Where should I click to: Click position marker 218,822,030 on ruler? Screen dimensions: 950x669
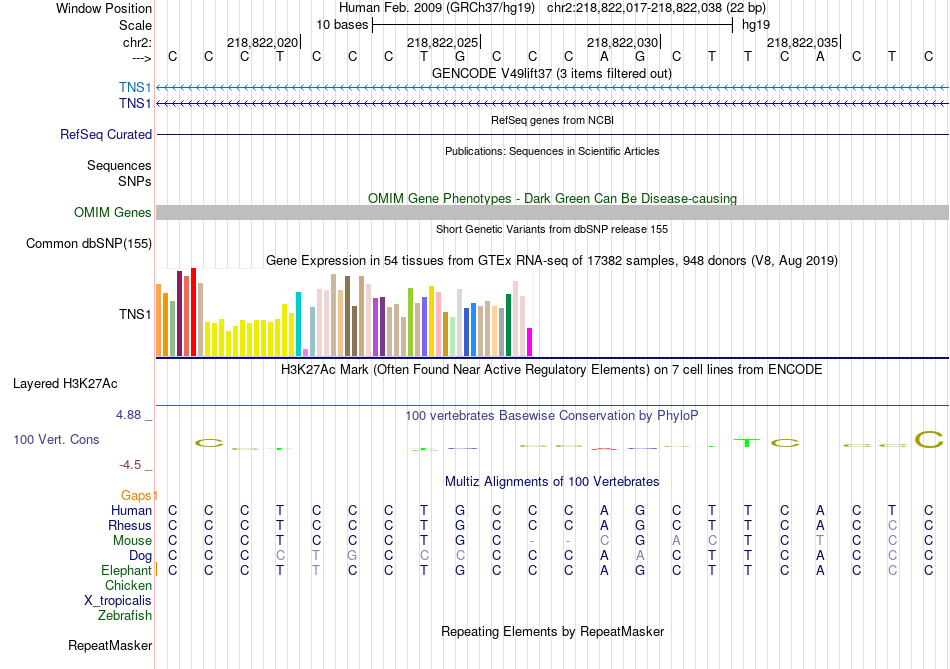pos(622,43)
